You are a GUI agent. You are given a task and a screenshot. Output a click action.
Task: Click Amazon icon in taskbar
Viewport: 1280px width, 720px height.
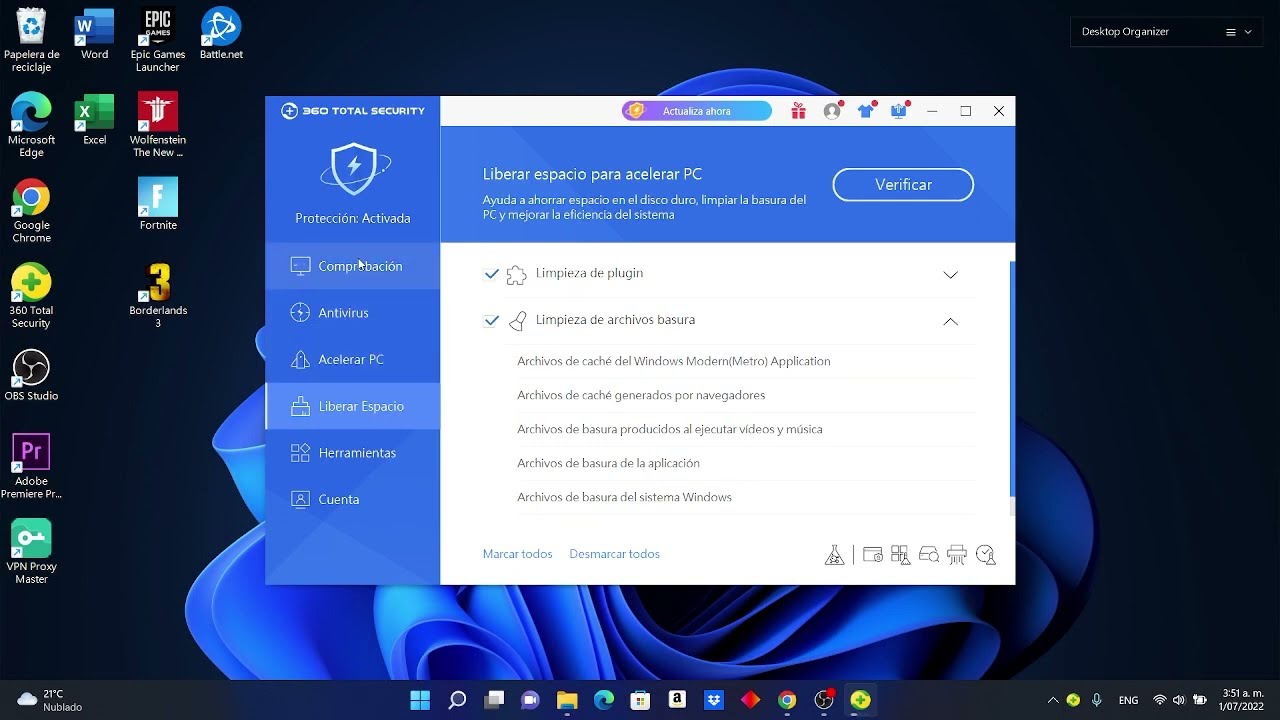pyautogui.click(x=677, y=700)
